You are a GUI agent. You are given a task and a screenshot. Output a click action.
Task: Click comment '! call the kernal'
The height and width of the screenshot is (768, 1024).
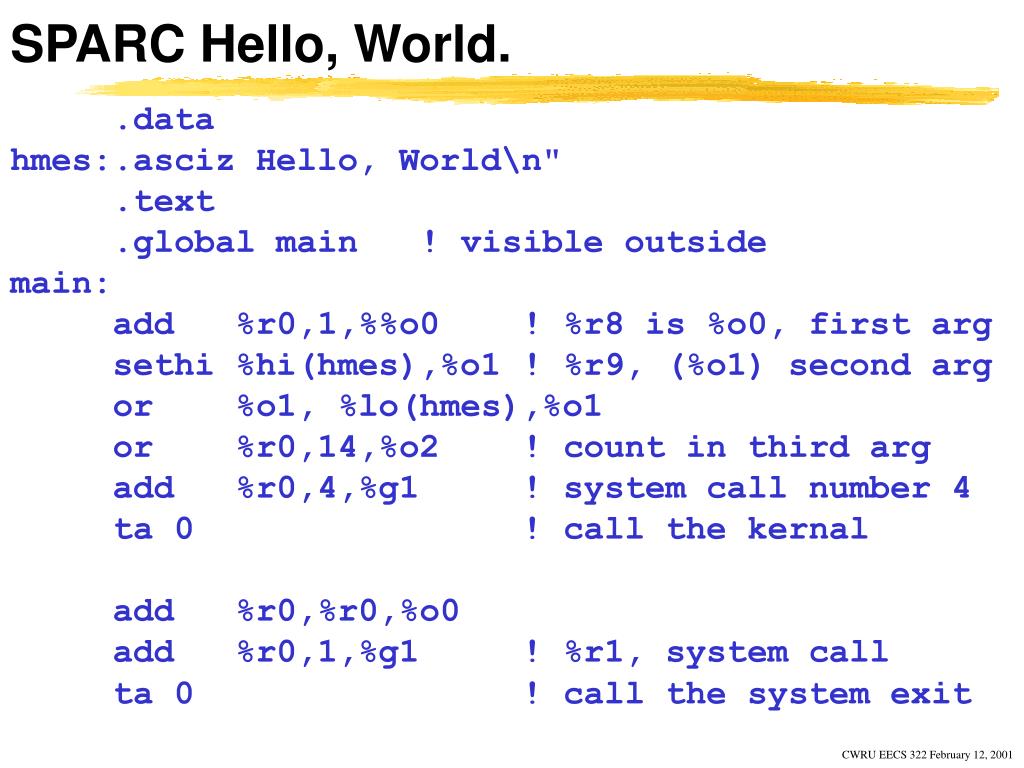[x=697, y=529]
